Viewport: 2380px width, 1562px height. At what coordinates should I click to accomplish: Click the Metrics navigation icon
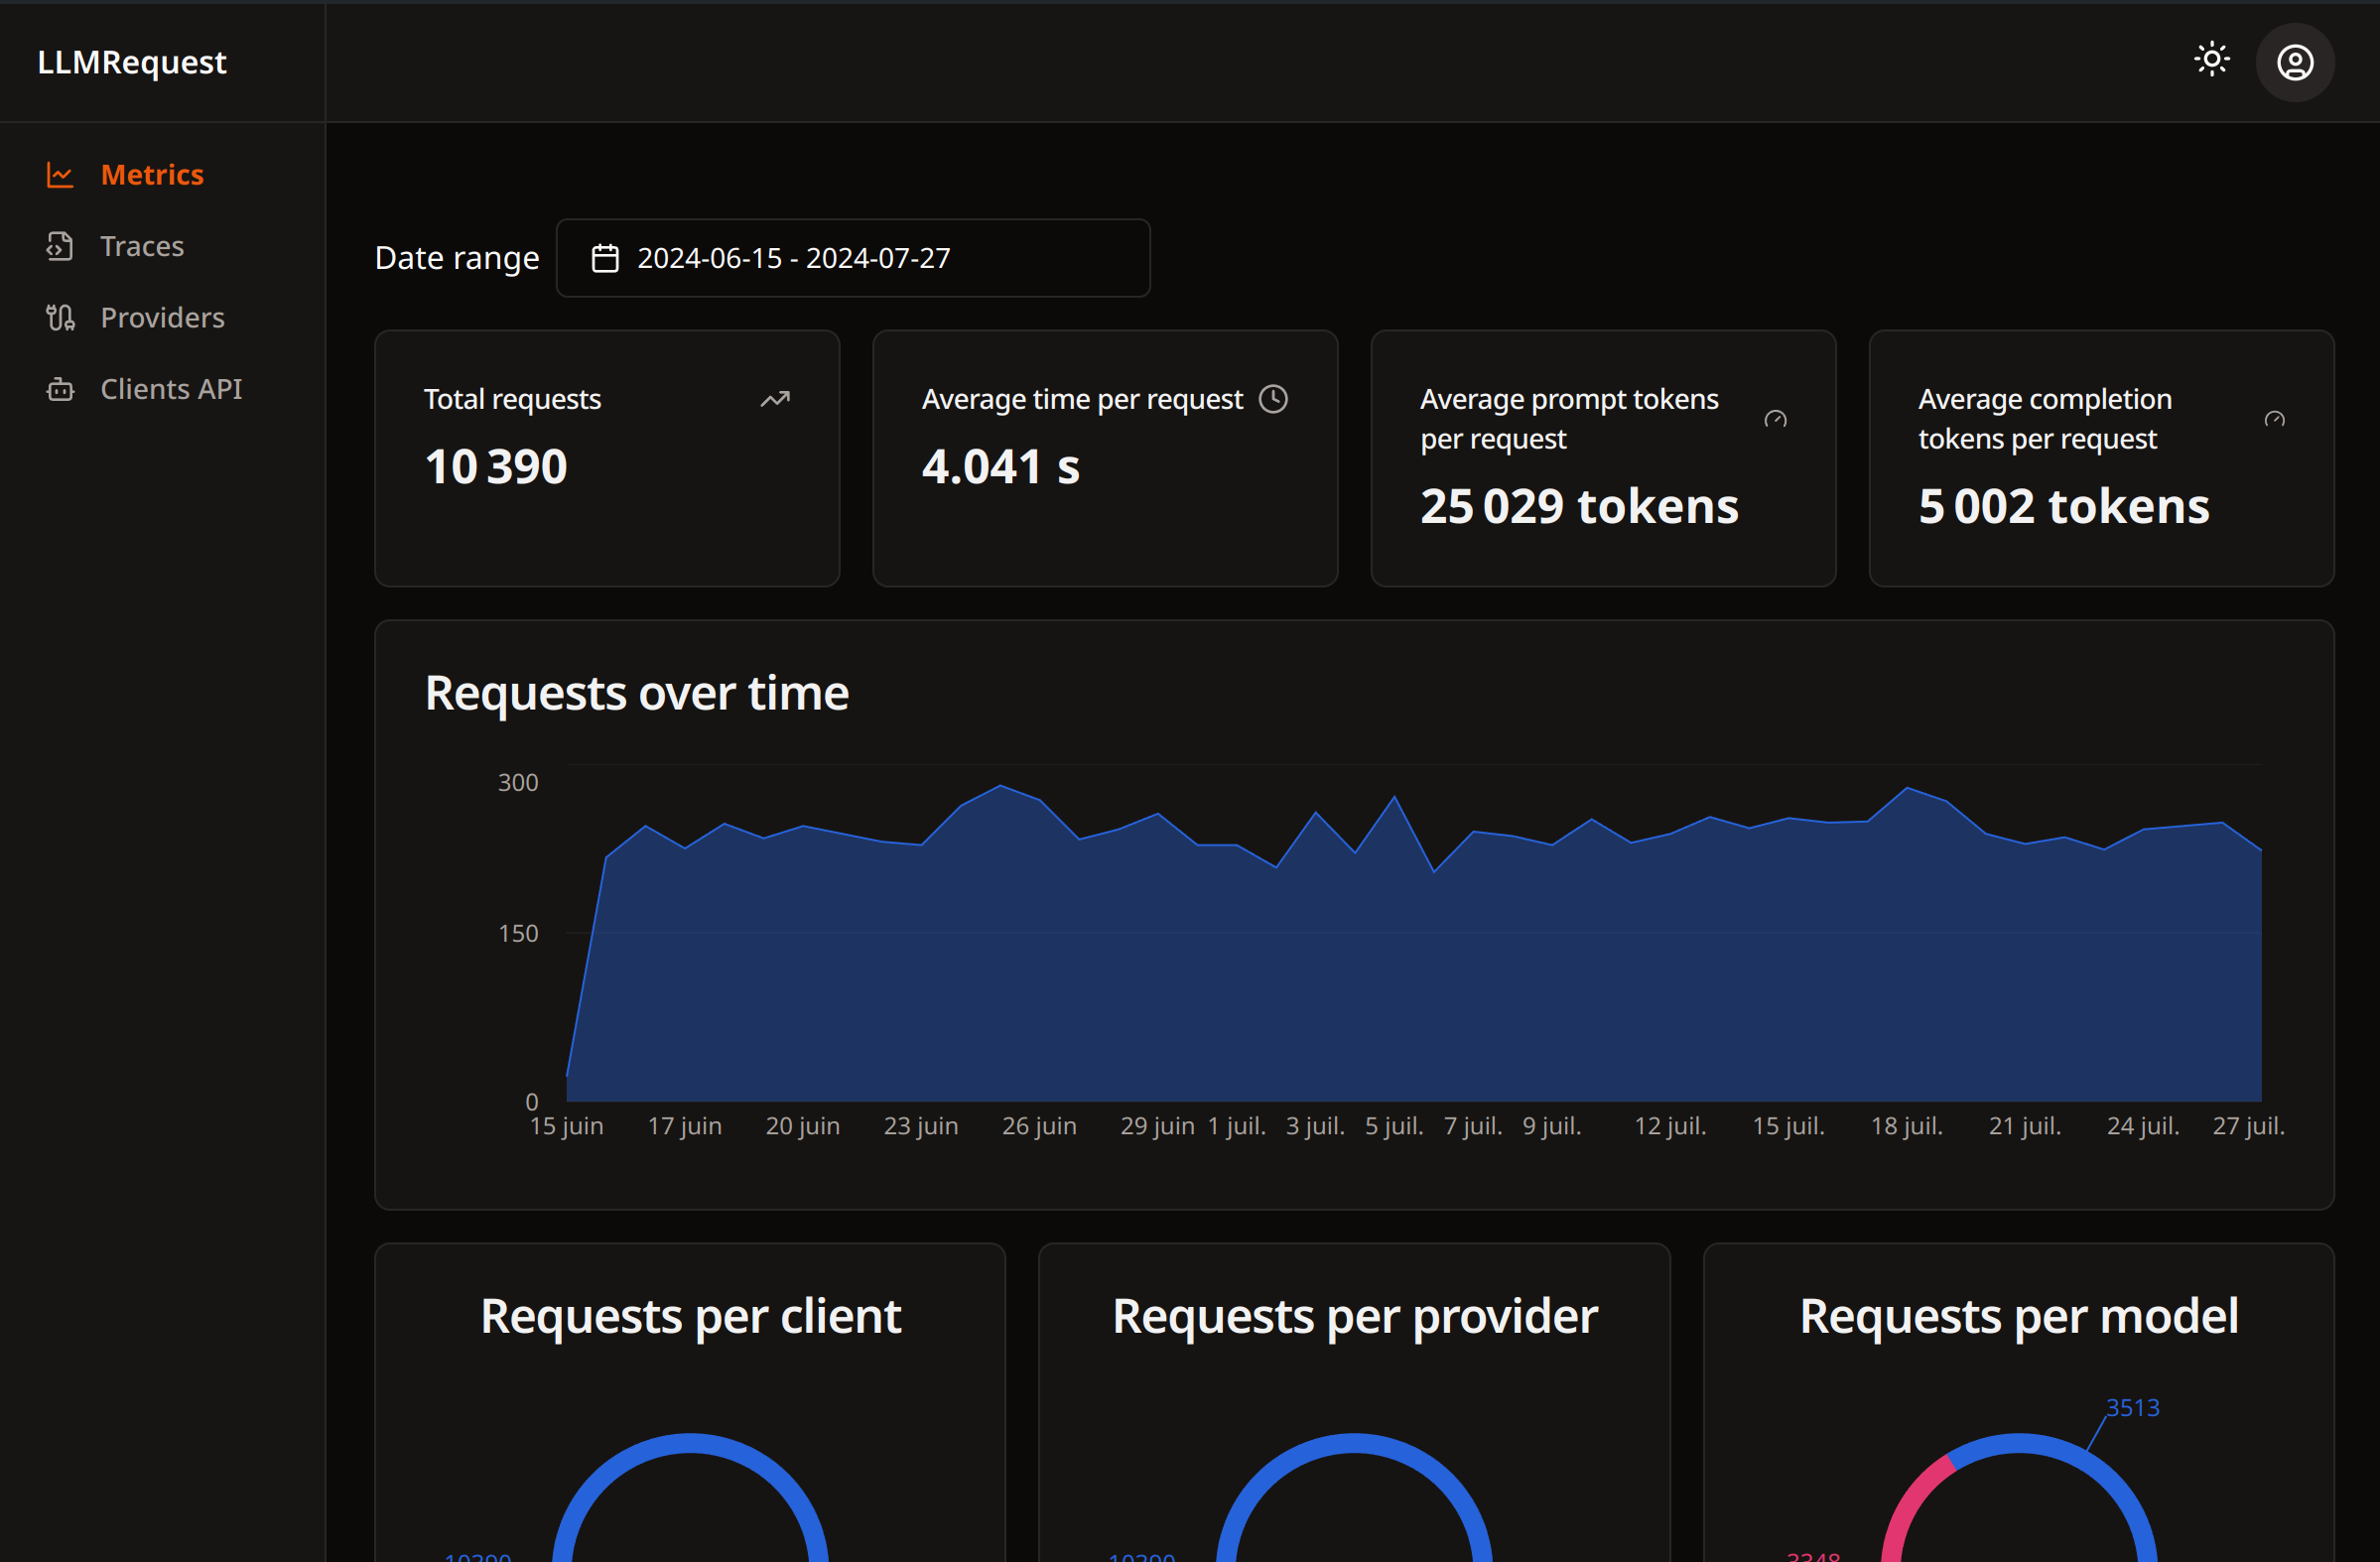(x=60, y=175)
